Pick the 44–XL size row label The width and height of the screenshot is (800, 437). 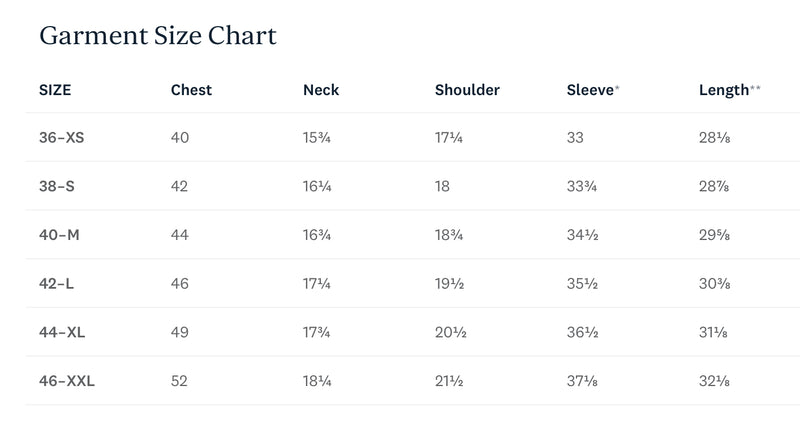point(62,332)
